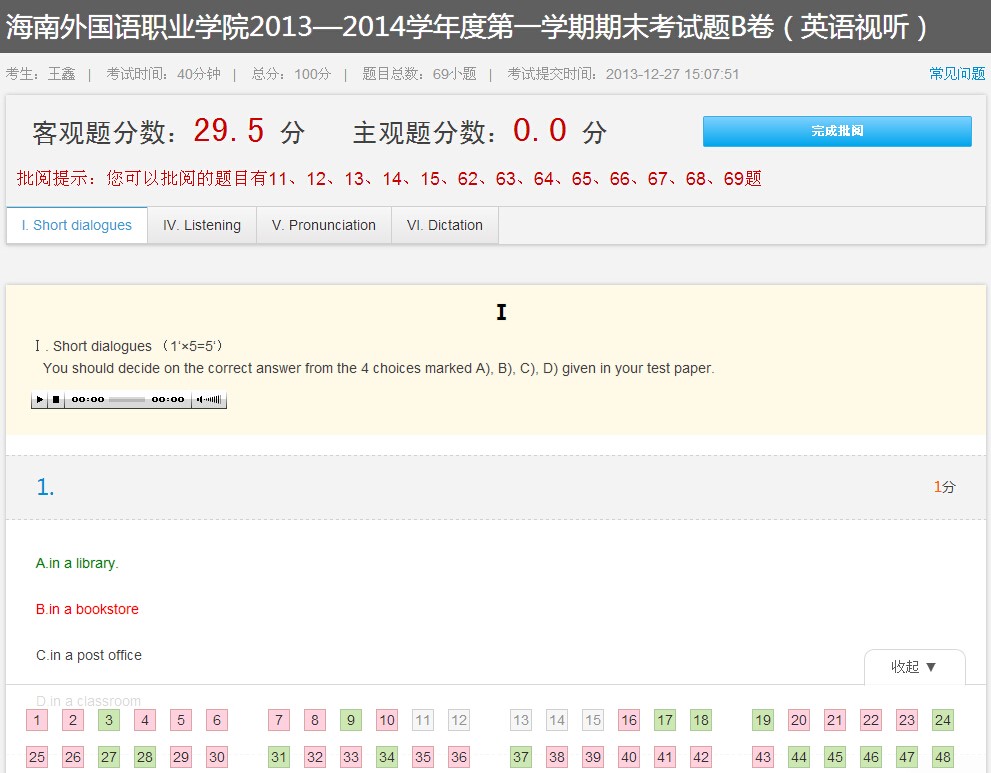Stop the audio player
The image size is (991, 773).
[56, 399]
